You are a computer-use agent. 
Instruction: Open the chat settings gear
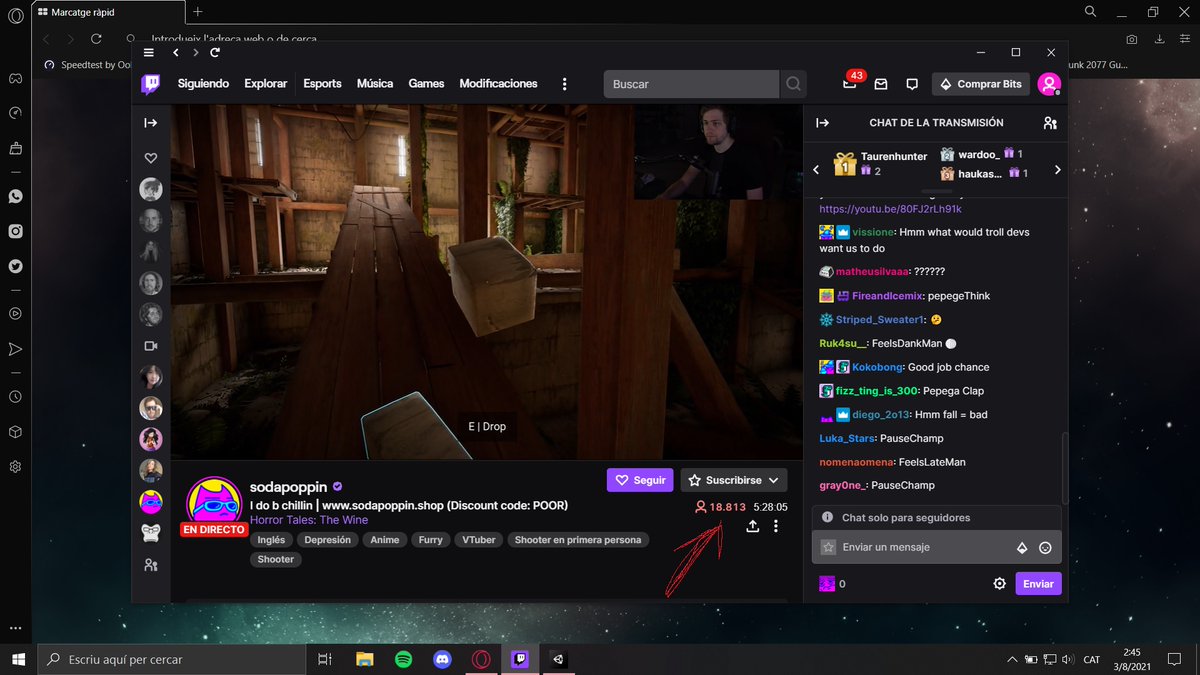click(x=999, y=584)
